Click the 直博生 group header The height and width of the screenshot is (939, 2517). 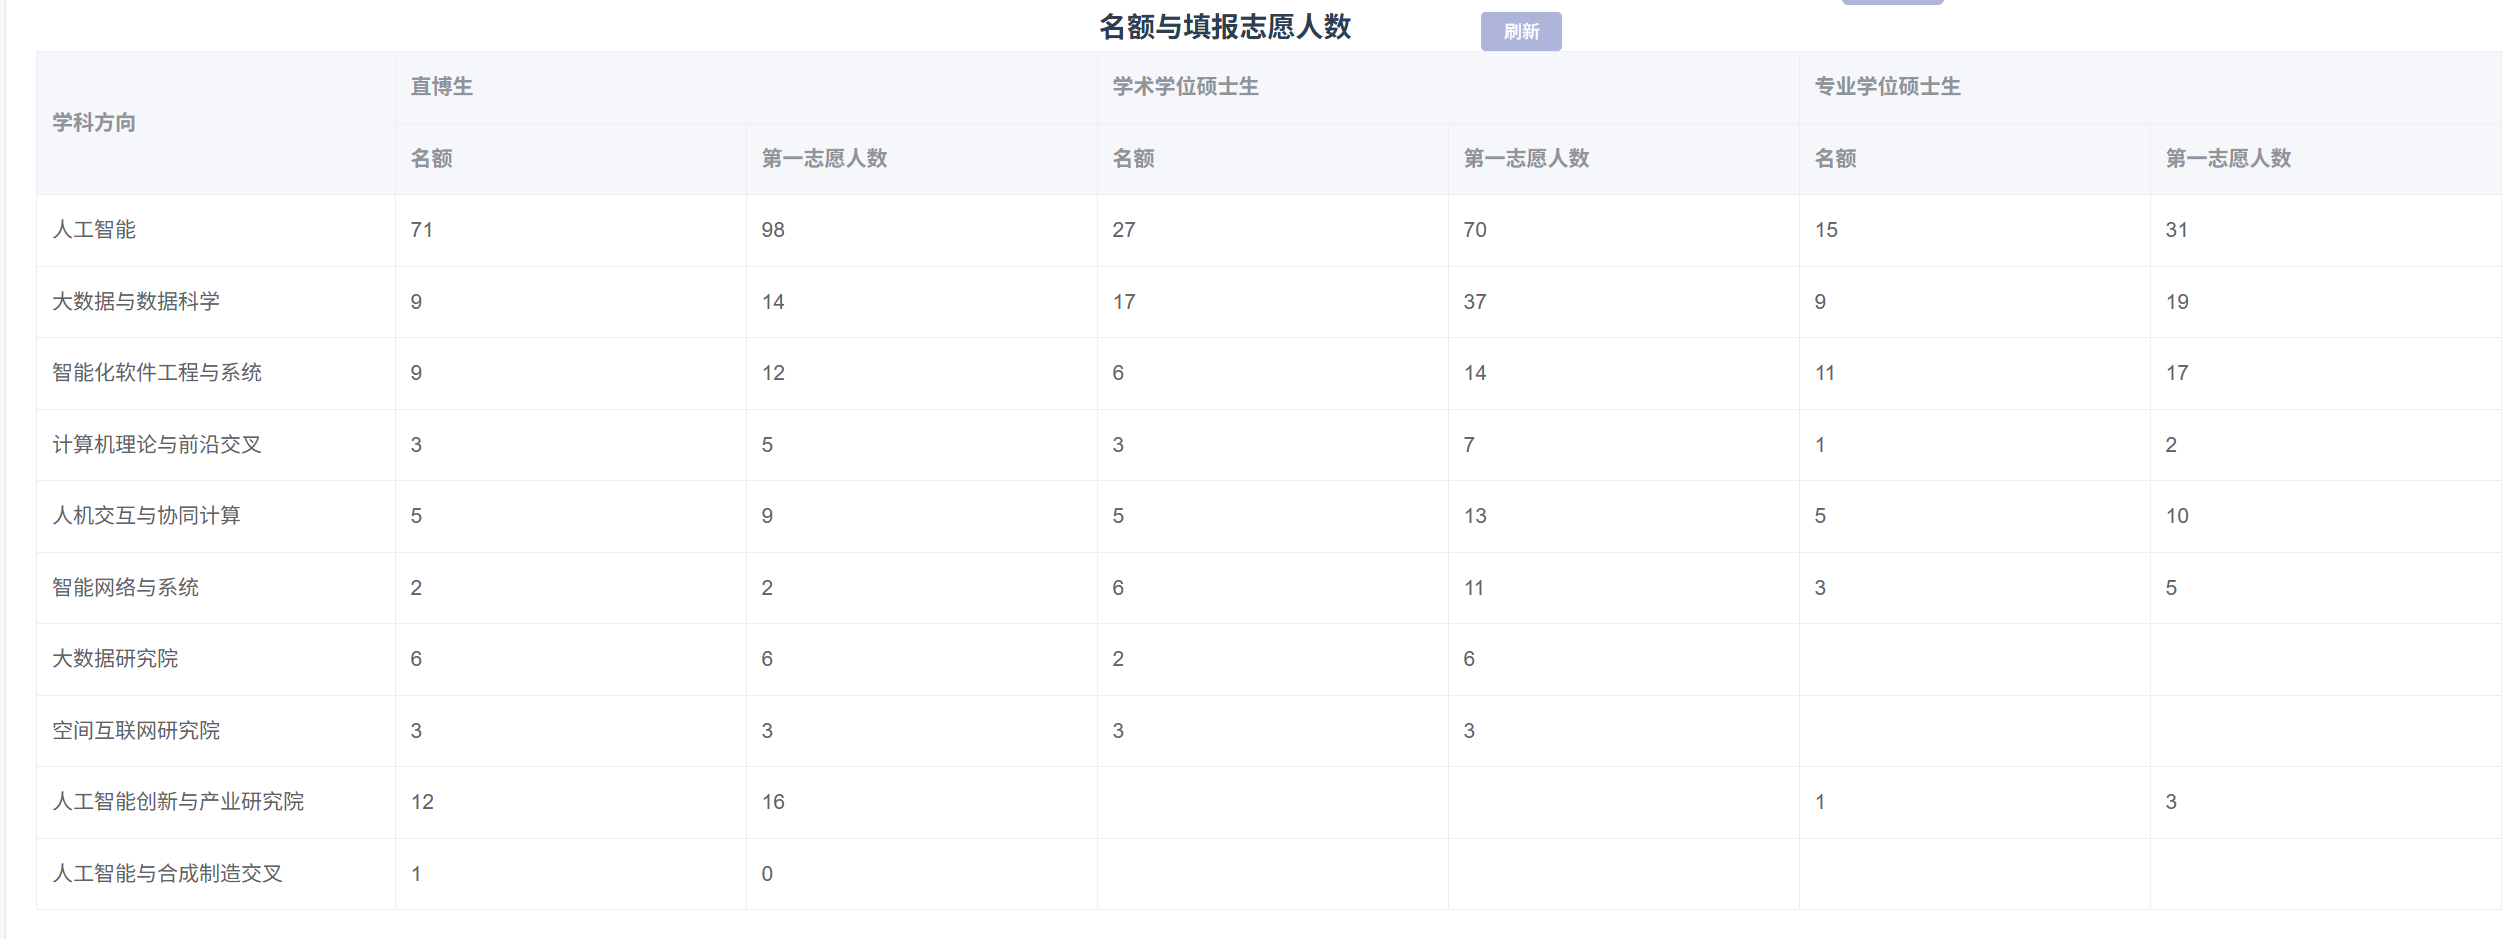pos(441,87)
